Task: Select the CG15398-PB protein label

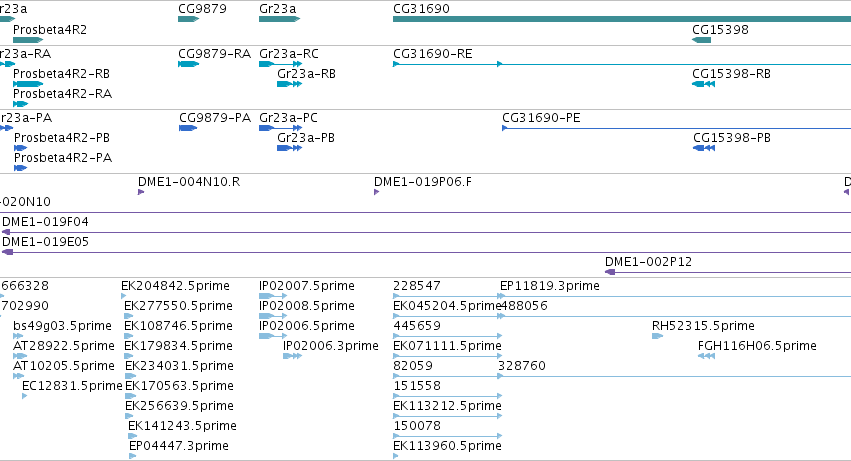Action: (732, 138)
